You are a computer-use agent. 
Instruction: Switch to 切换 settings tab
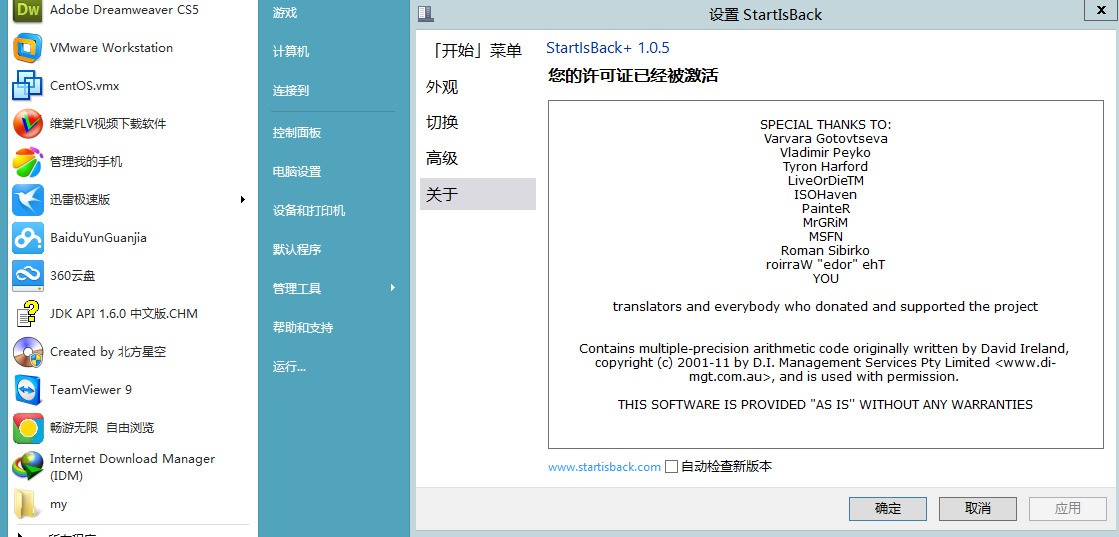click(477, 123)
